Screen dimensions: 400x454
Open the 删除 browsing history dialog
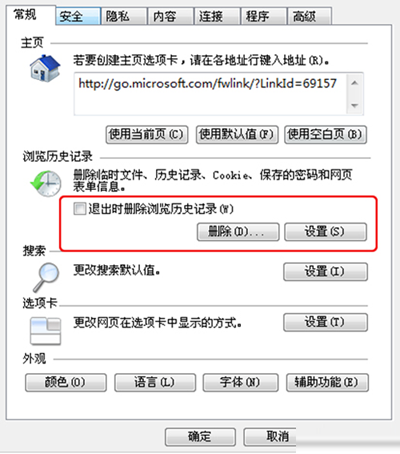click(x=238, y=232)
